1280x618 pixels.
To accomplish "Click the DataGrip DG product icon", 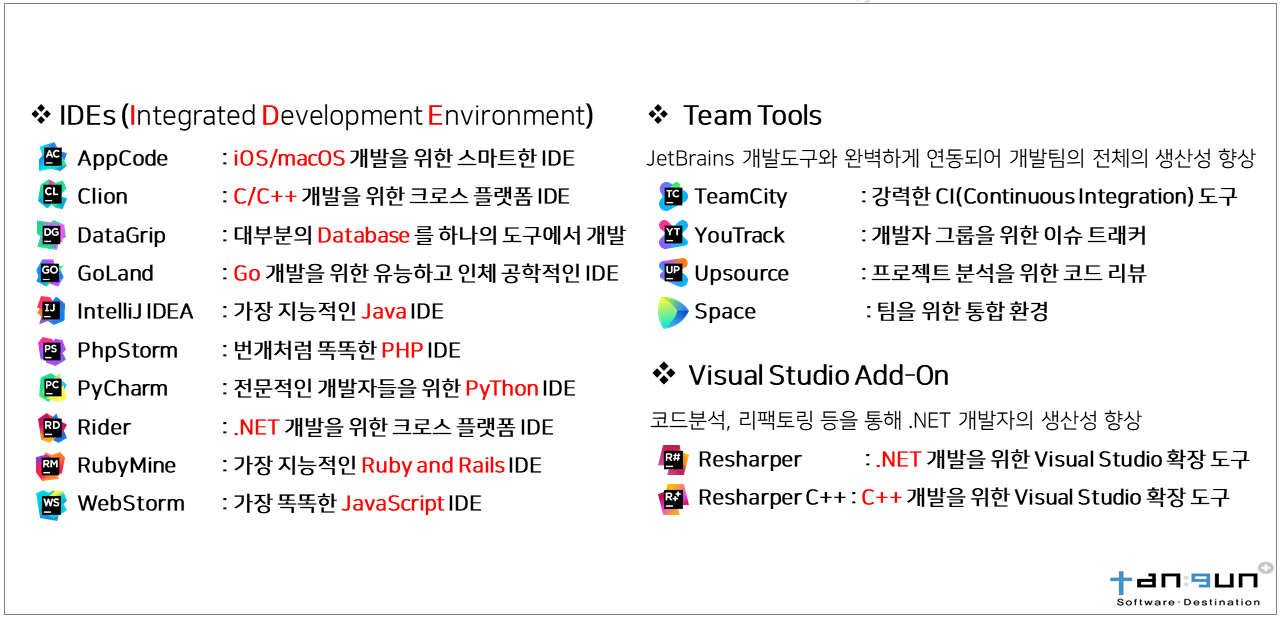I will pyautogui.click(x=52, y=235).
